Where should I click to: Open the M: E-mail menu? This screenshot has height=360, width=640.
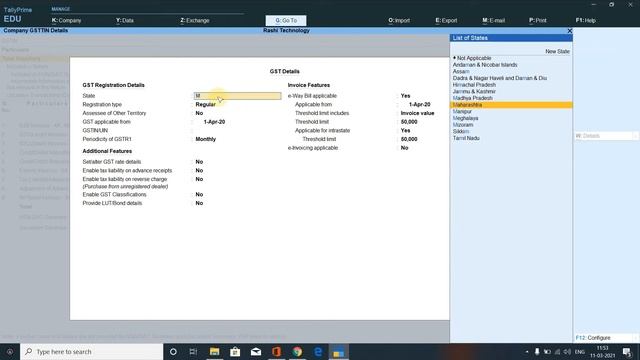tap(493, 20)
